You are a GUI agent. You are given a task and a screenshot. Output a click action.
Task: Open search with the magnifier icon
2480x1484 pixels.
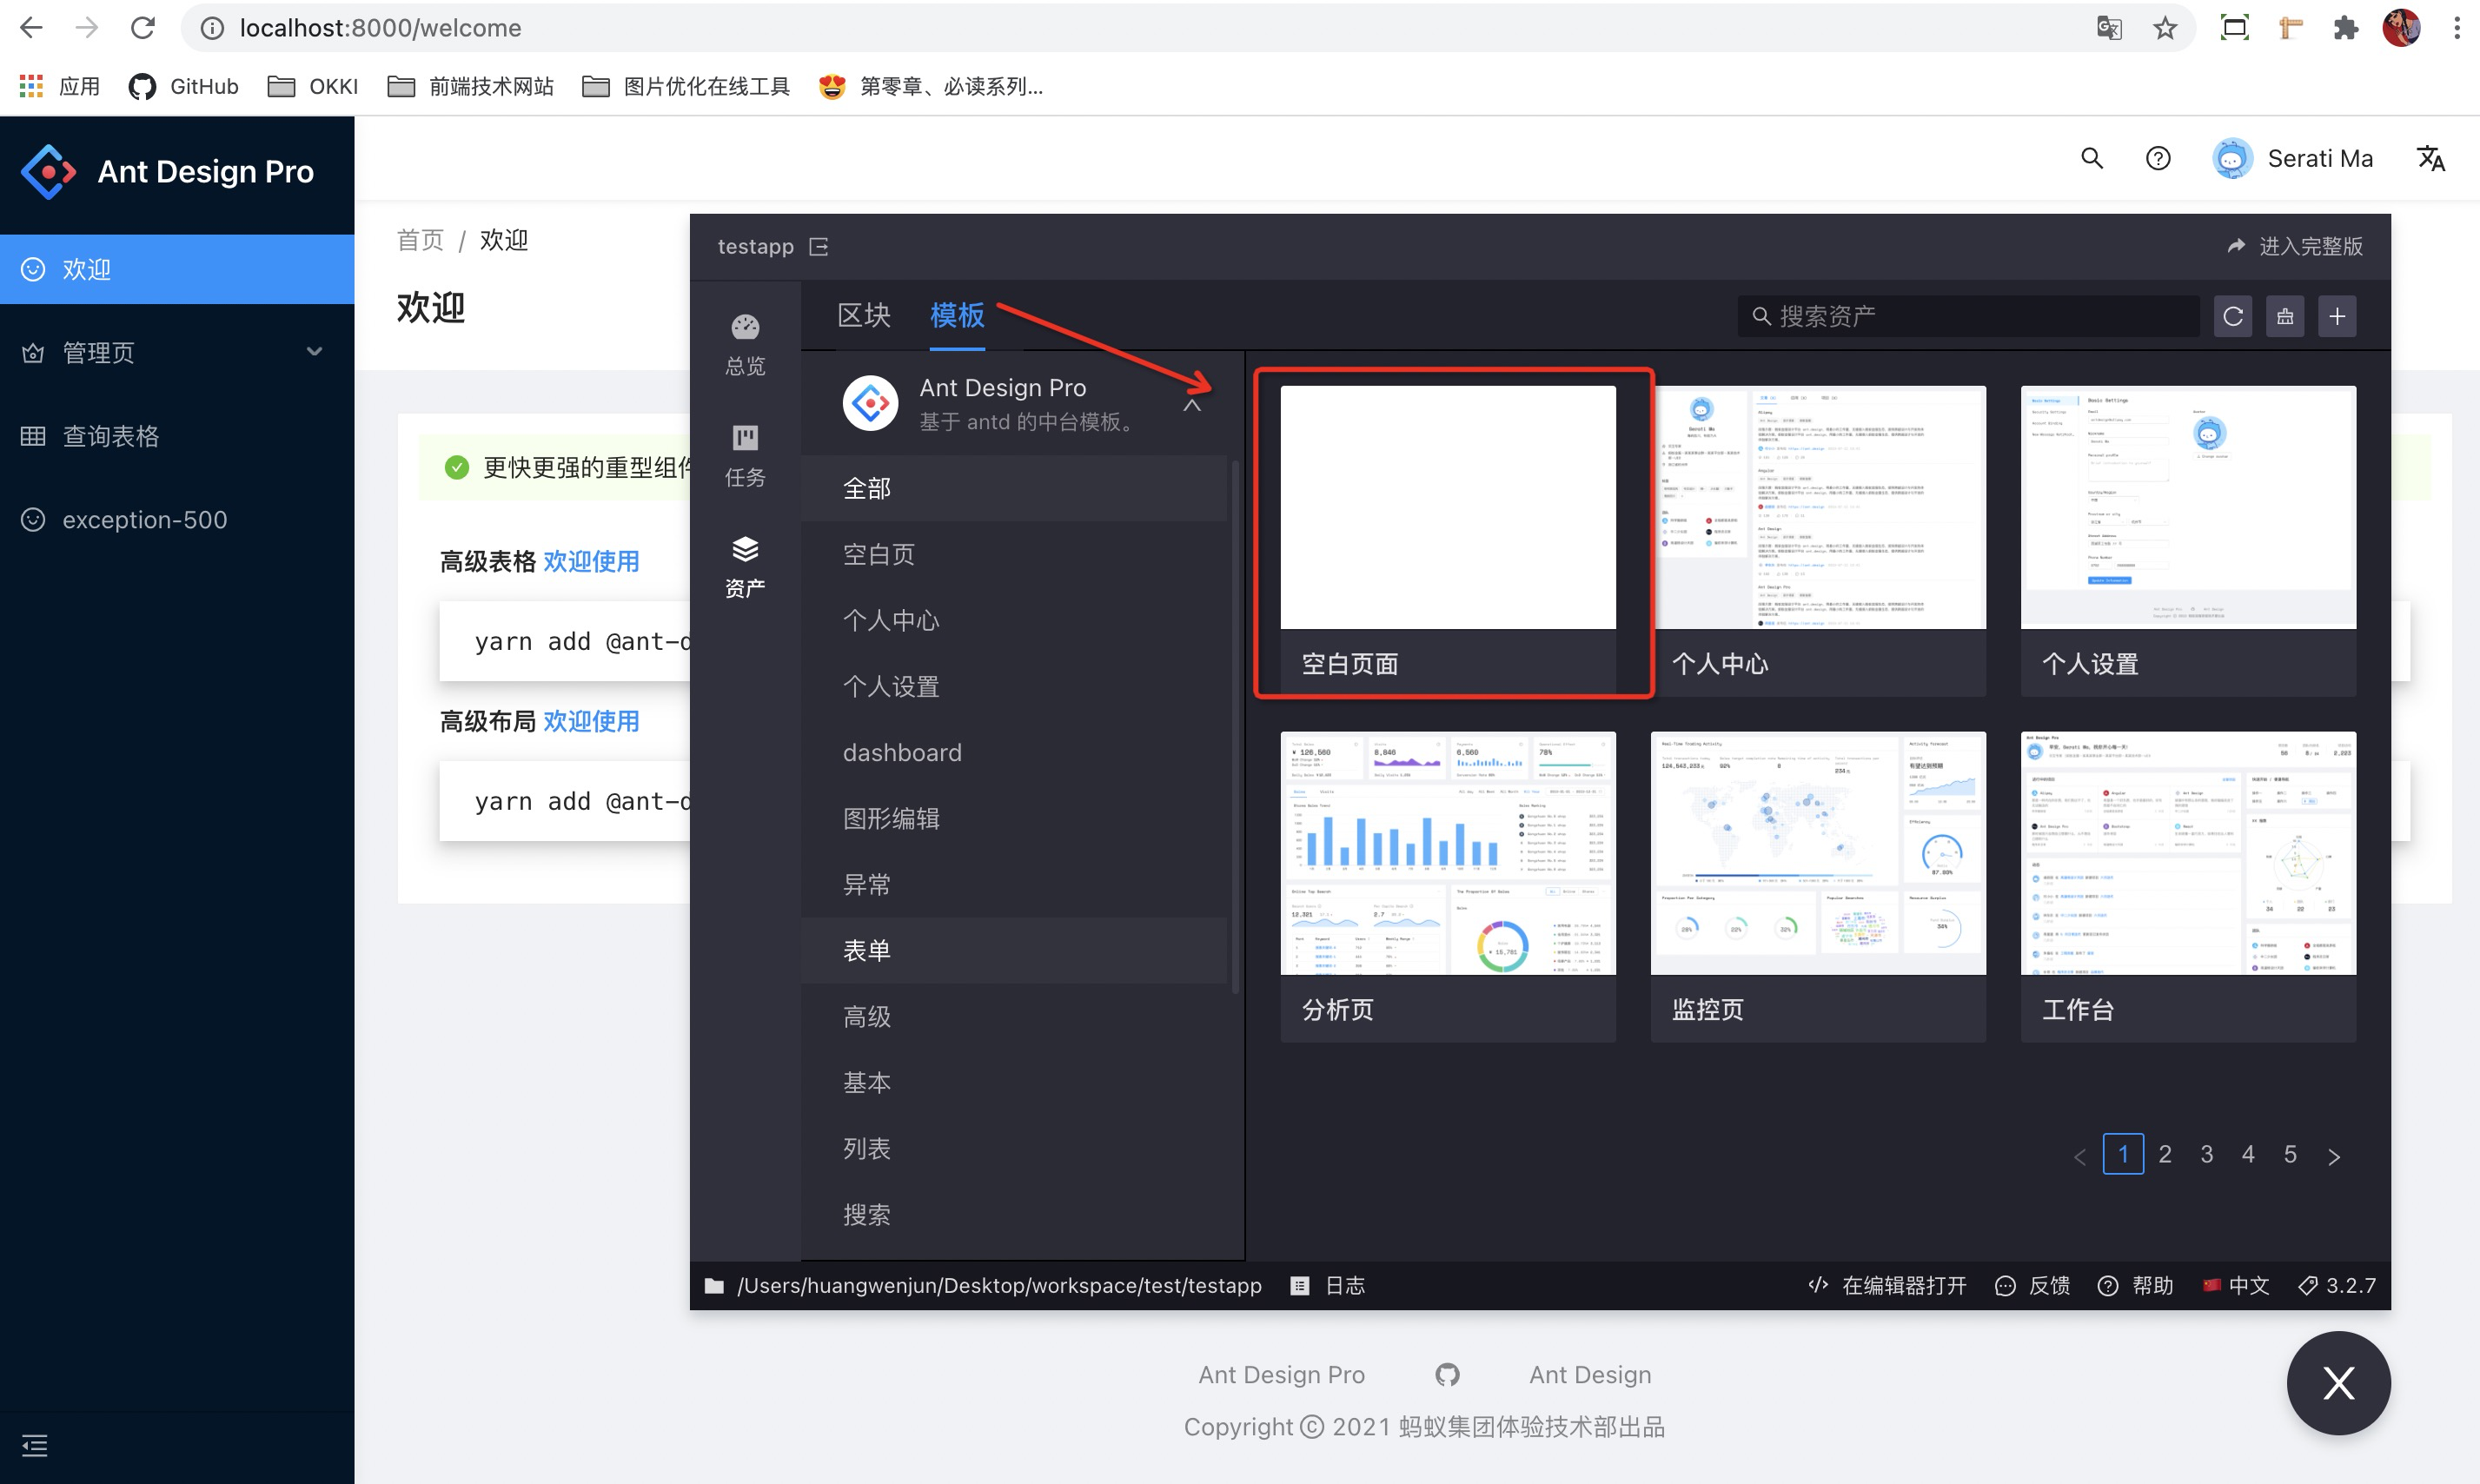coord(2091,158)
